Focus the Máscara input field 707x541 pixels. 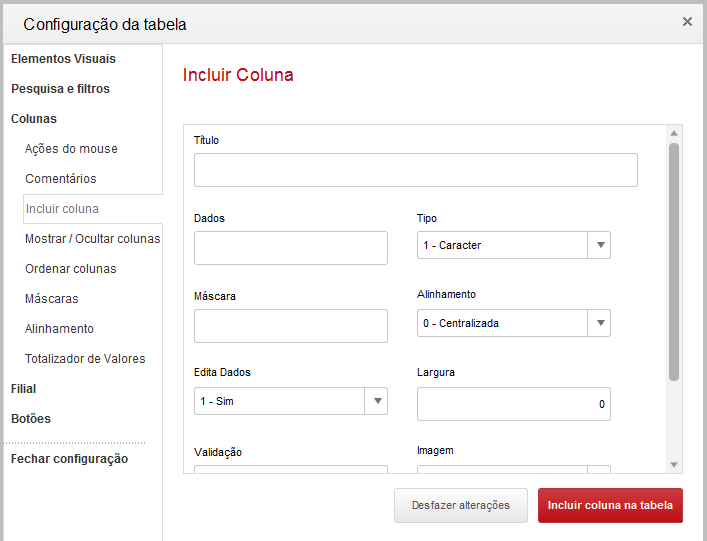click(x=290, y=326)
